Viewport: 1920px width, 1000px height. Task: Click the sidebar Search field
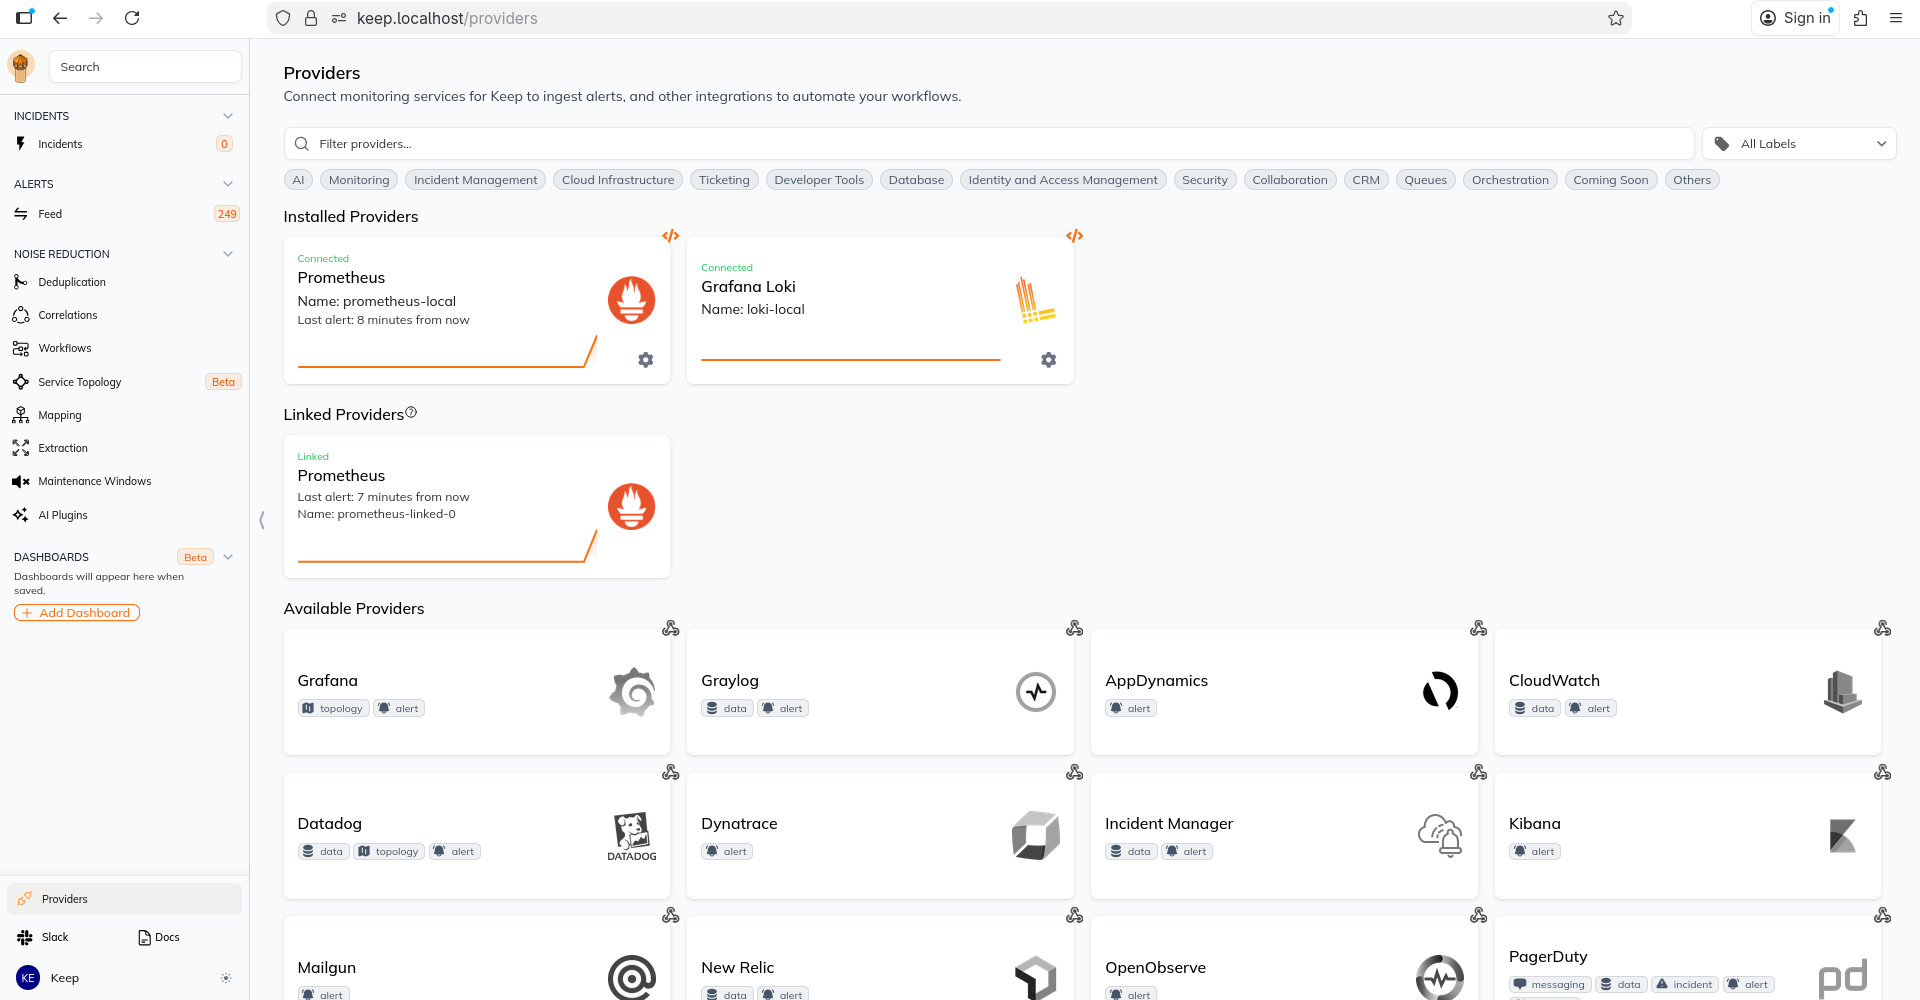coord(145,67)
